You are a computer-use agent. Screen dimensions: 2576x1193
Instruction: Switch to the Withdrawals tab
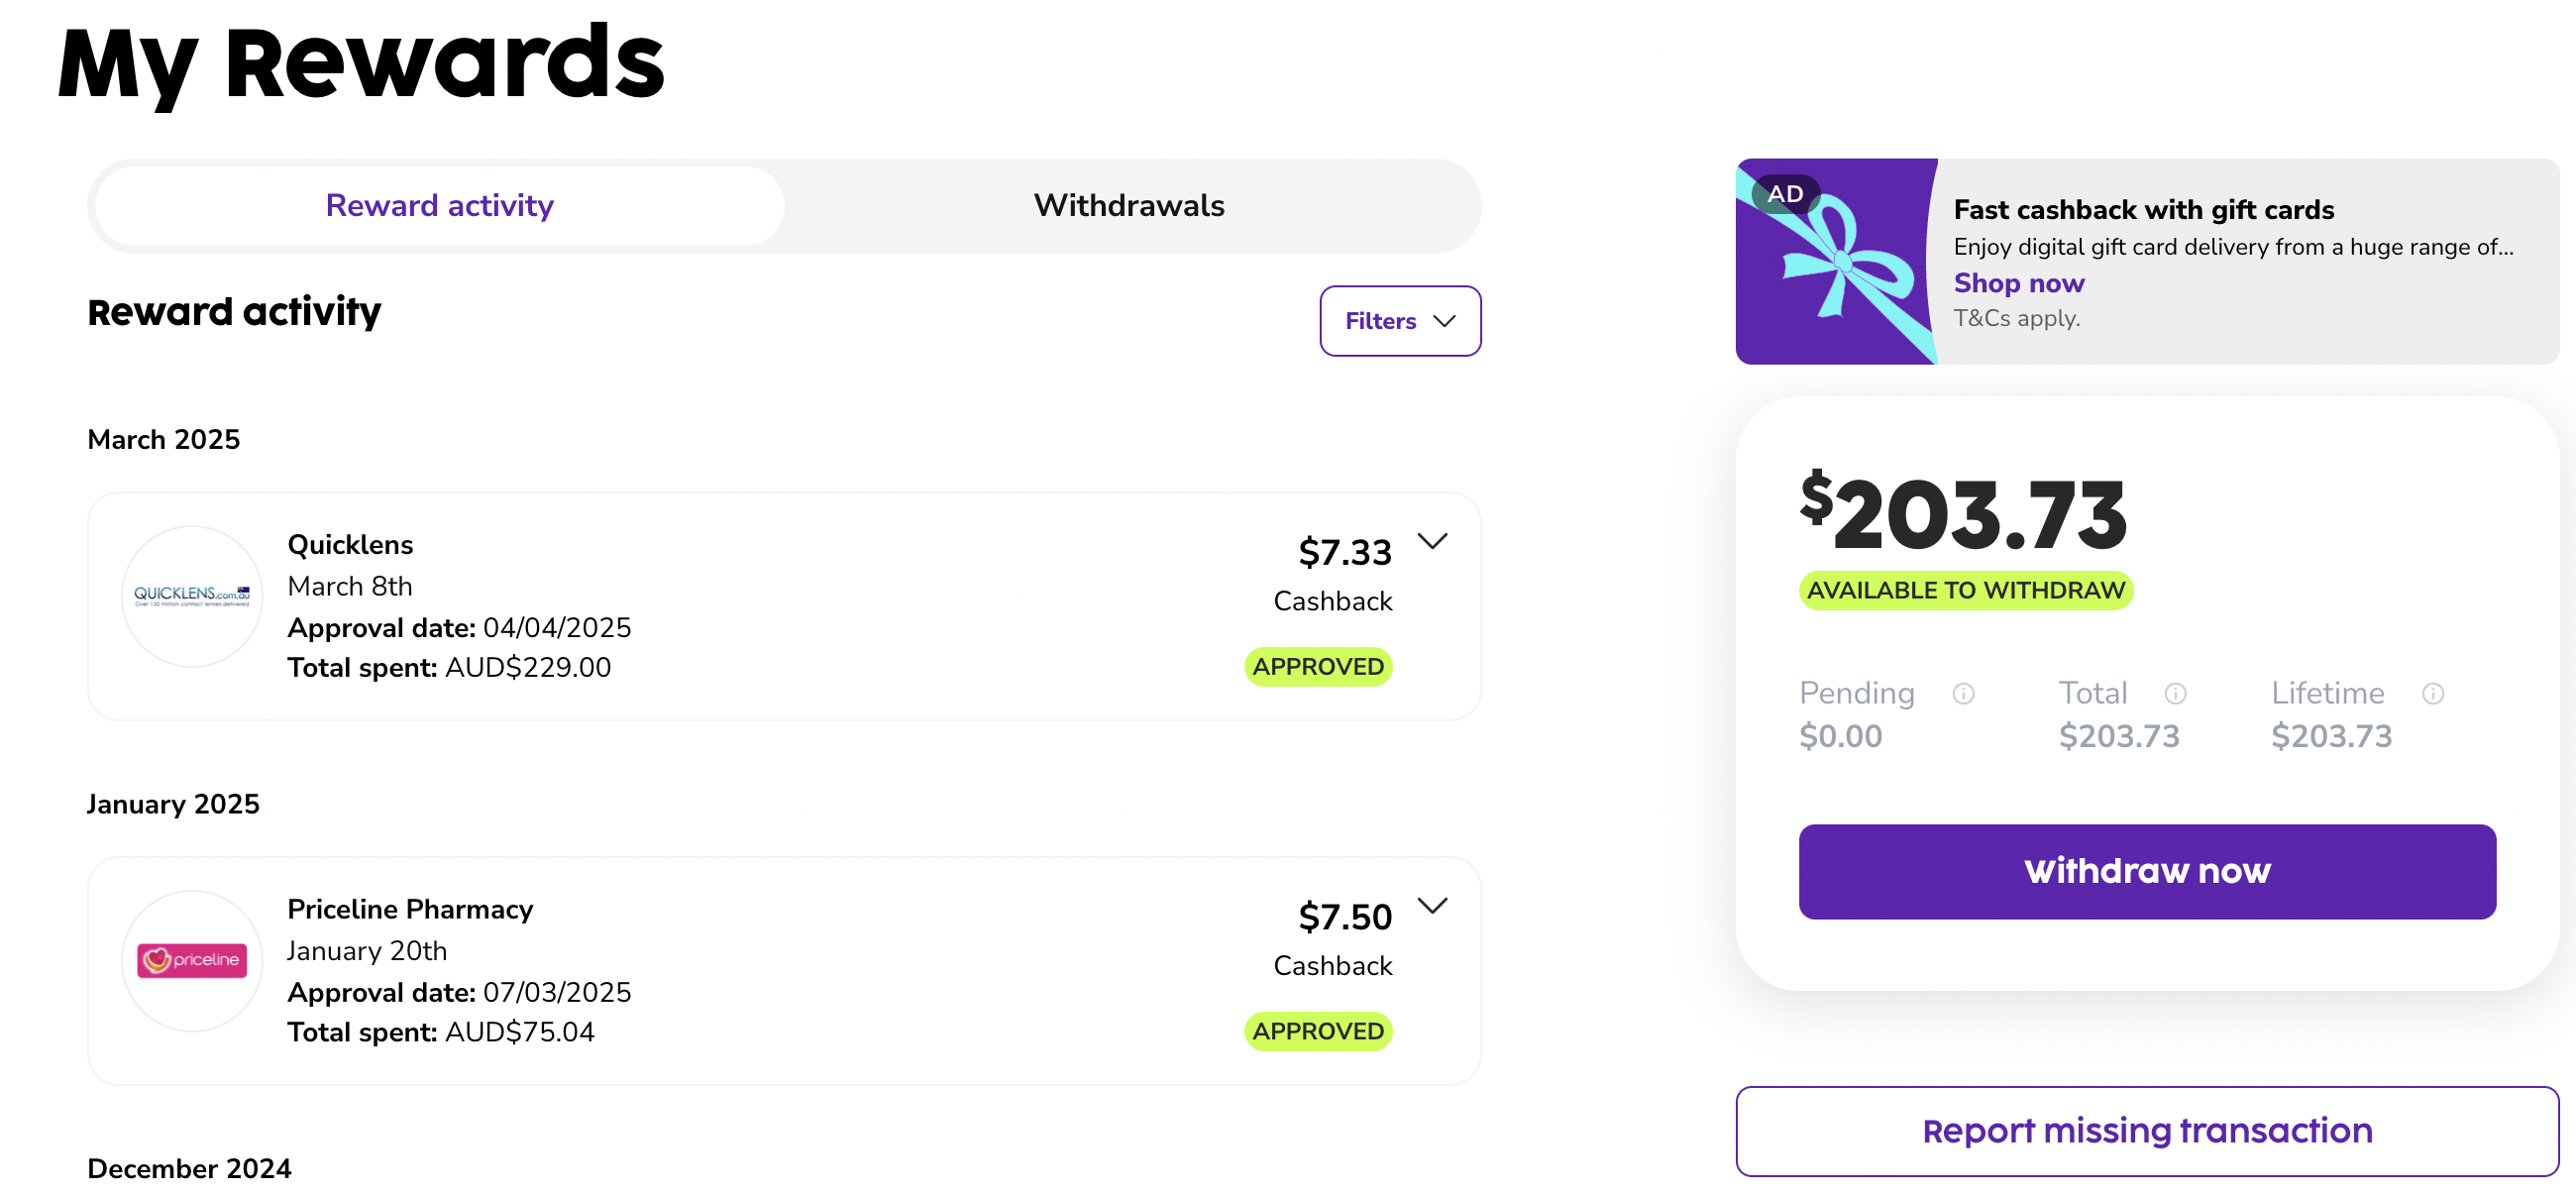pyautogui.click(x=1128, y=205)
